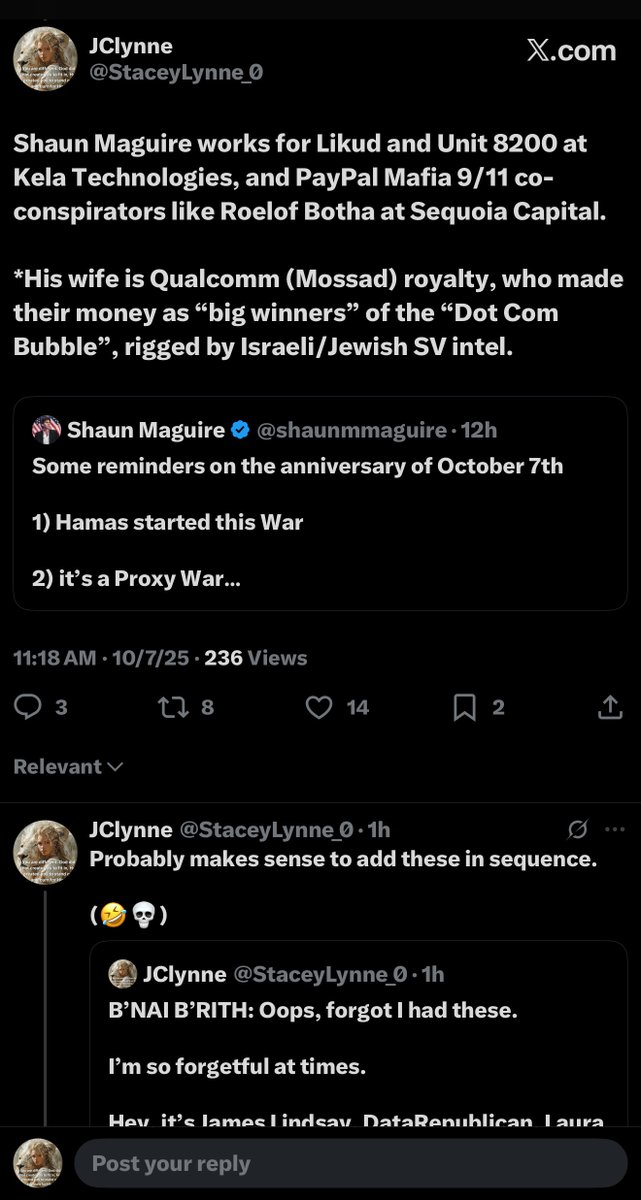Screen dimensions: 641x1200
Task: Click Shaun Maguire's small avatar
Action: click(46, 431)
